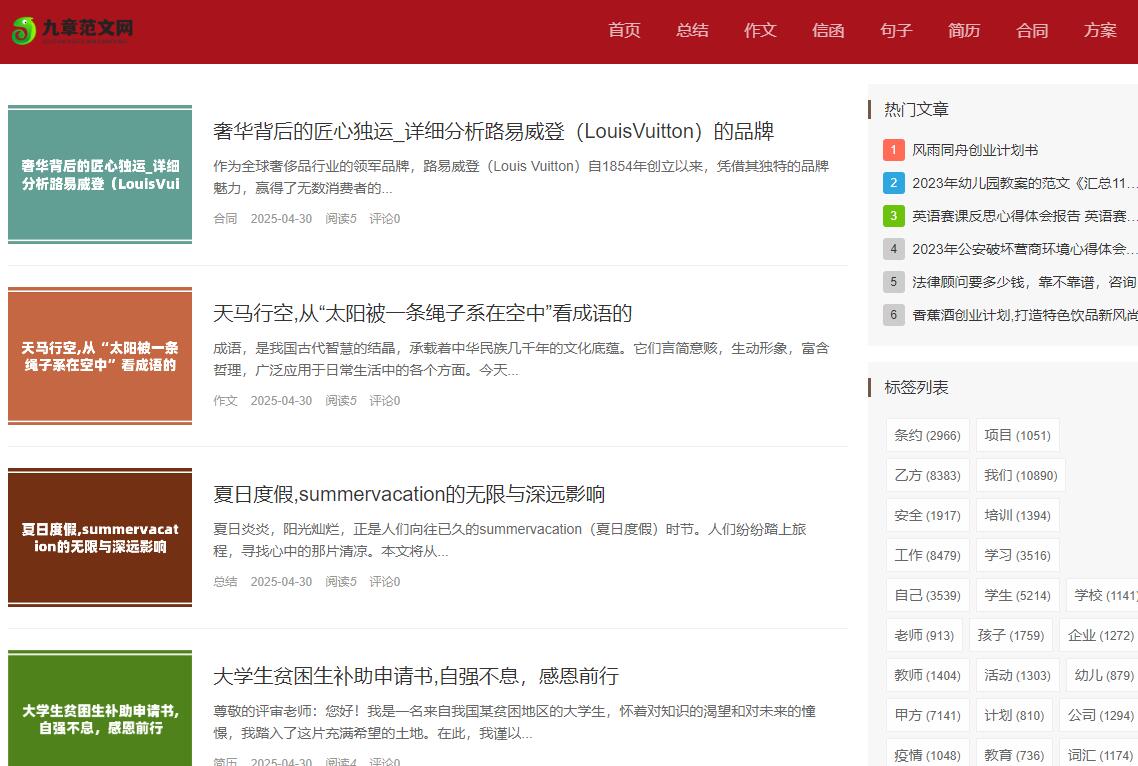1138x766 pixels.
Task: Click the green rank 3 badge
Action: tap(894, 216)
